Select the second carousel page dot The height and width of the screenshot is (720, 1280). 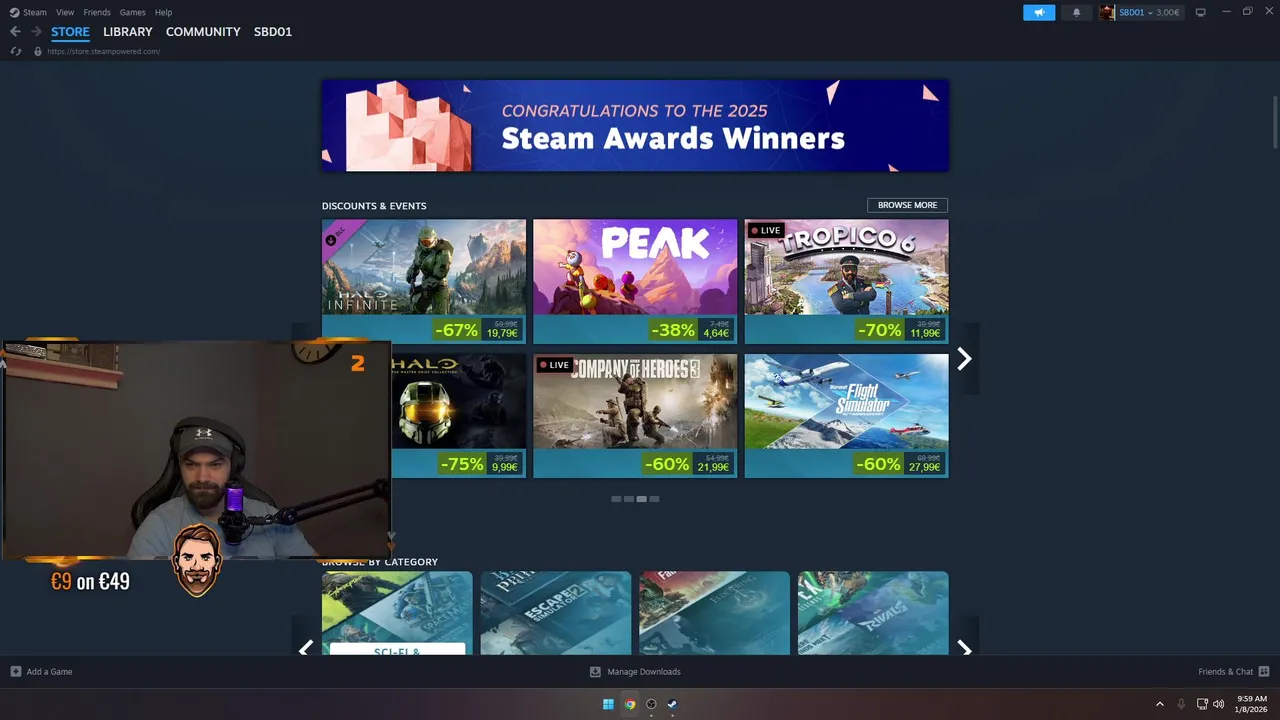(629, 499)
